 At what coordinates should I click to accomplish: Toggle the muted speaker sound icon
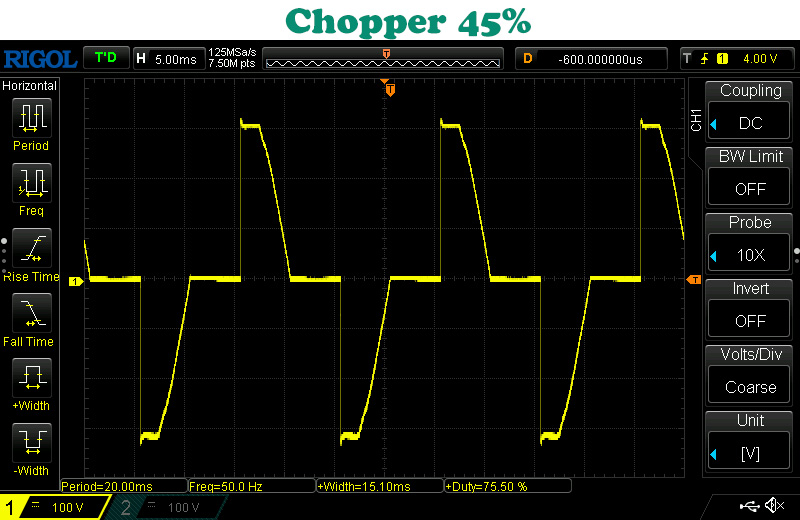click(774, 506)
